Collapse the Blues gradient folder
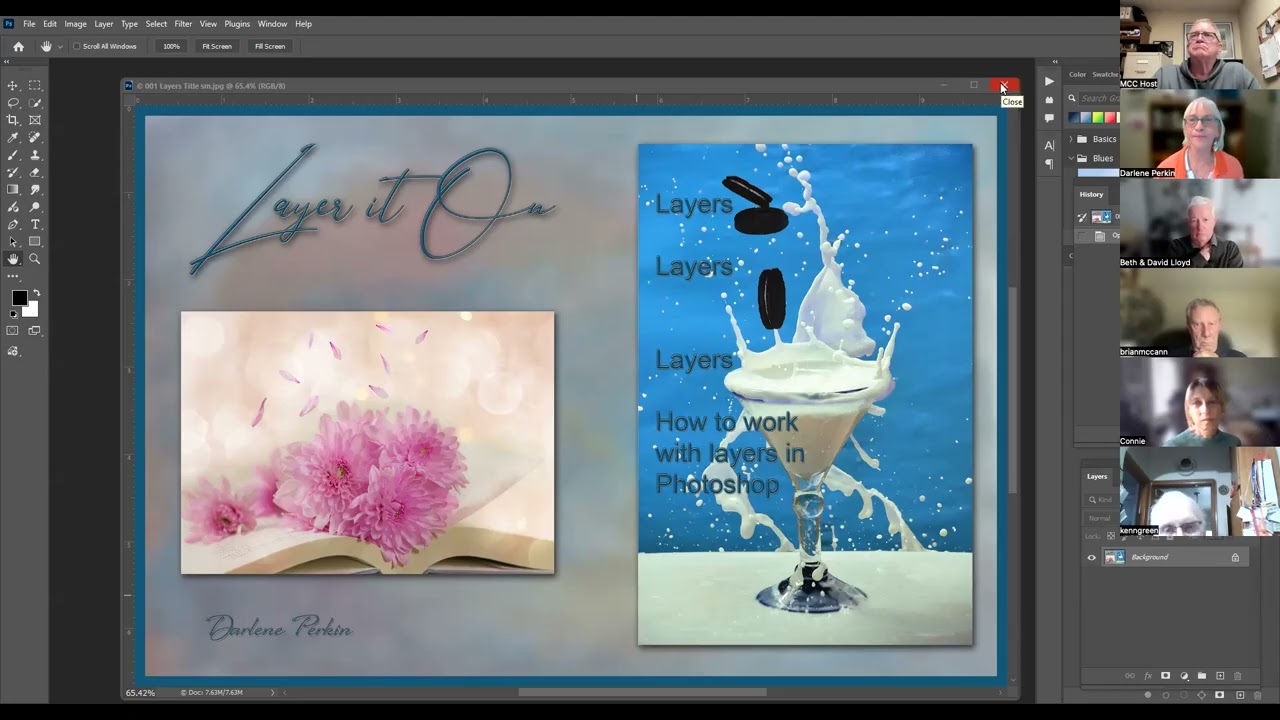 pos(1071,158)
